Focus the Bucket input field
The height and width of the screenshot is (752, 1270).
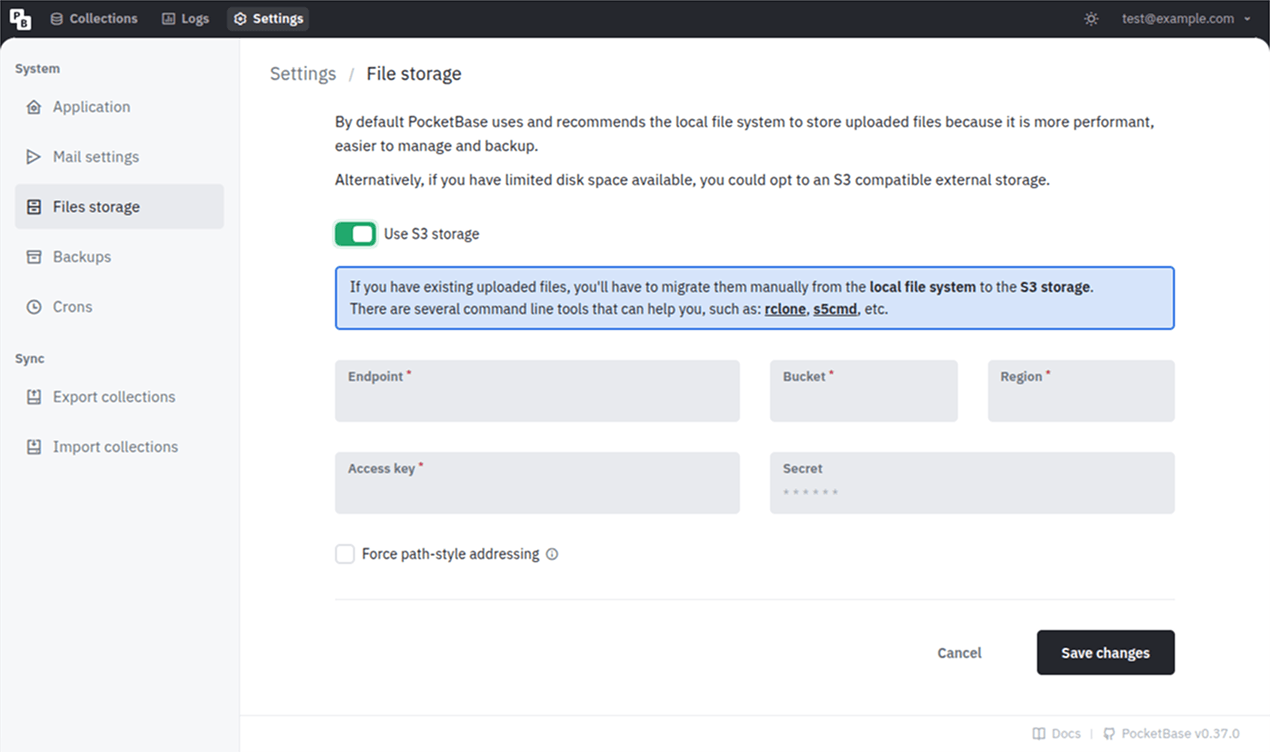[x=864, y=391]
